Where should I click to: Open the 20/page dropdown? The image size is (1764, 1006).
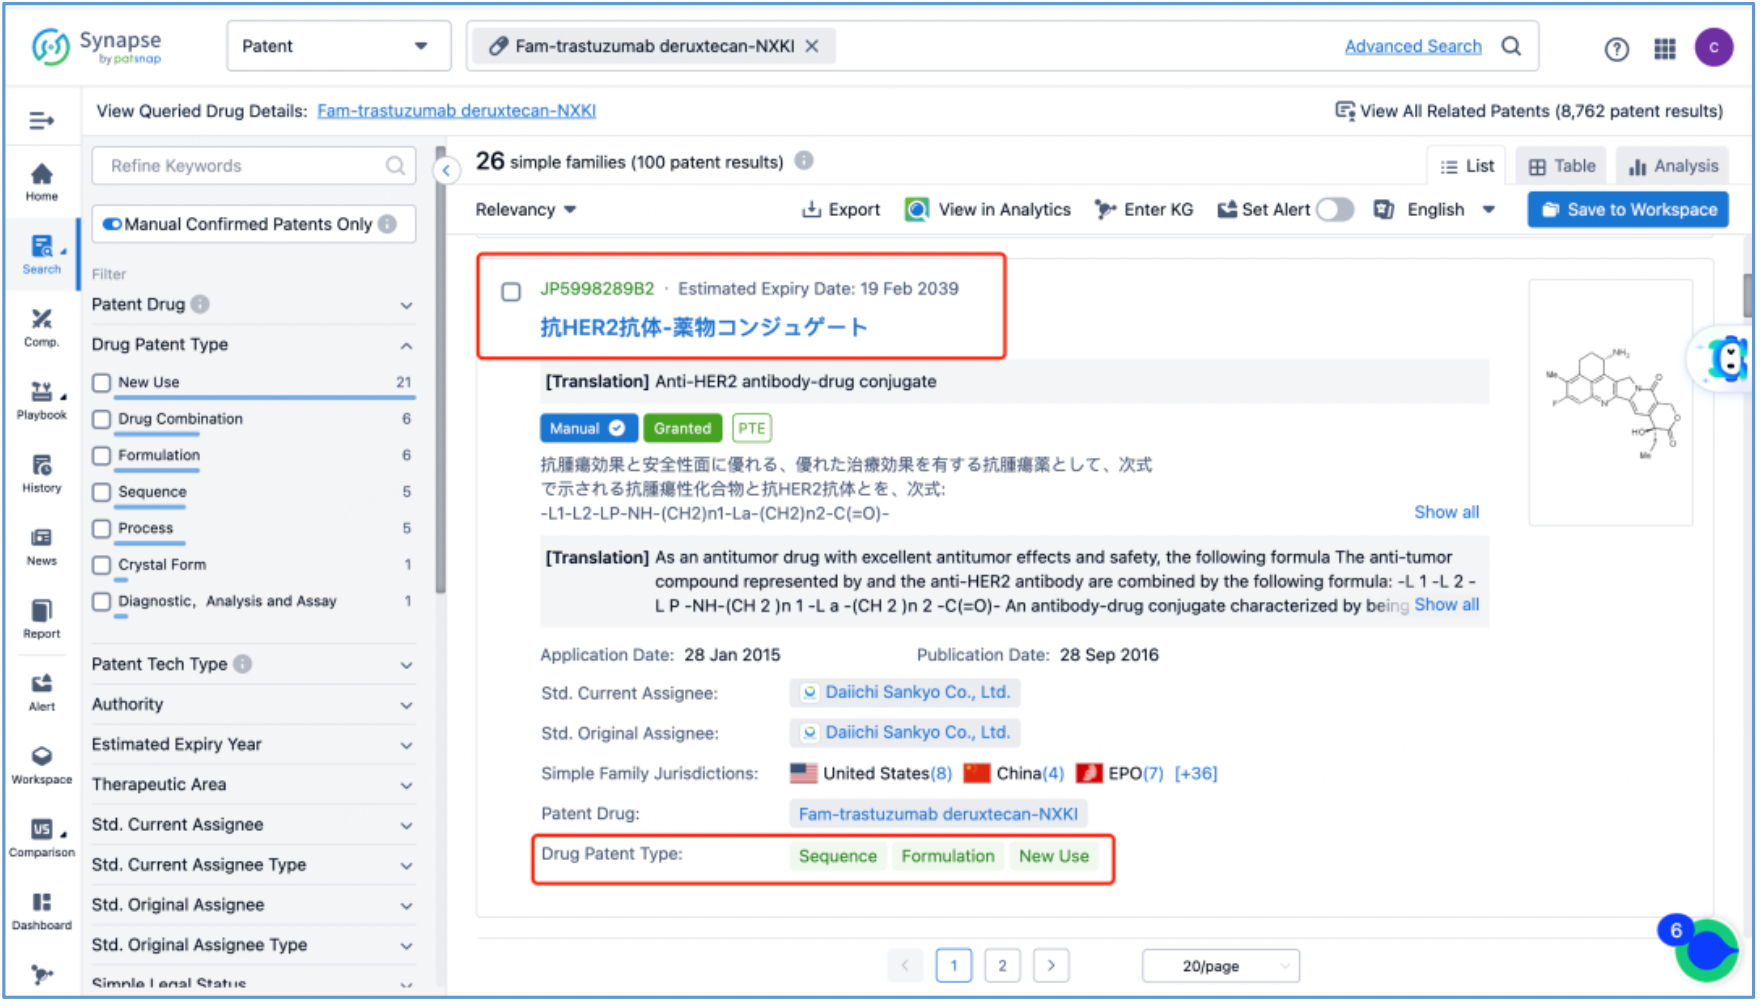click(x=1221, y=966)
